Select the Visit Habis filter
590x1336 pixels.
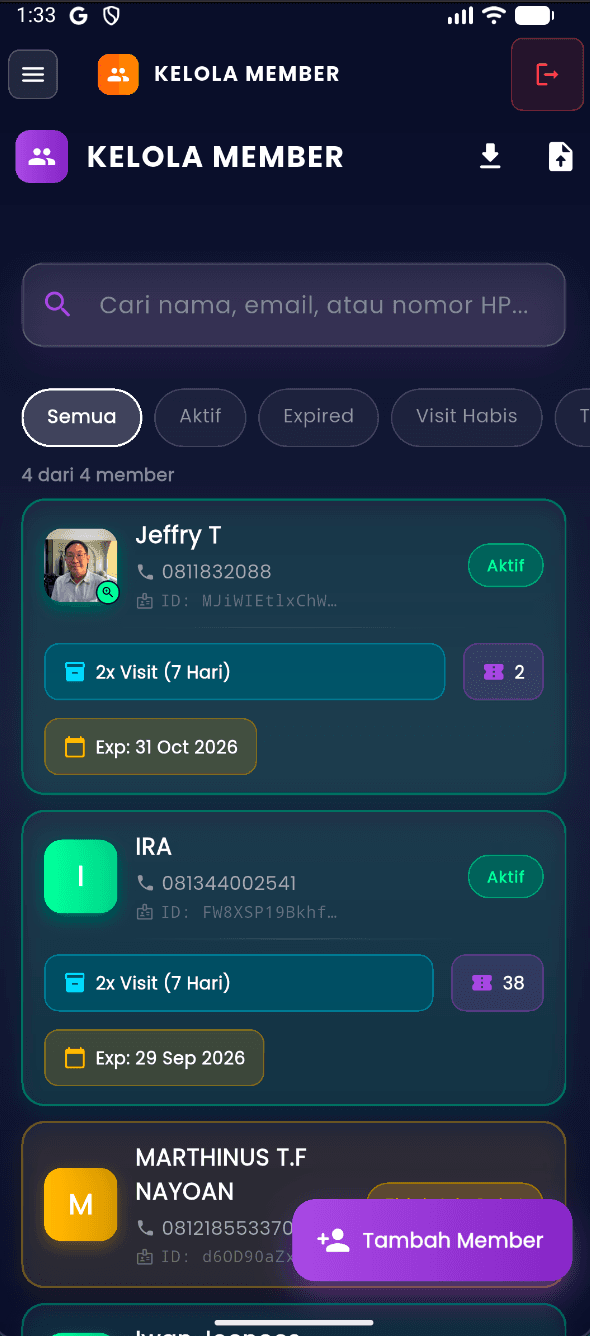tap(467, 417)
